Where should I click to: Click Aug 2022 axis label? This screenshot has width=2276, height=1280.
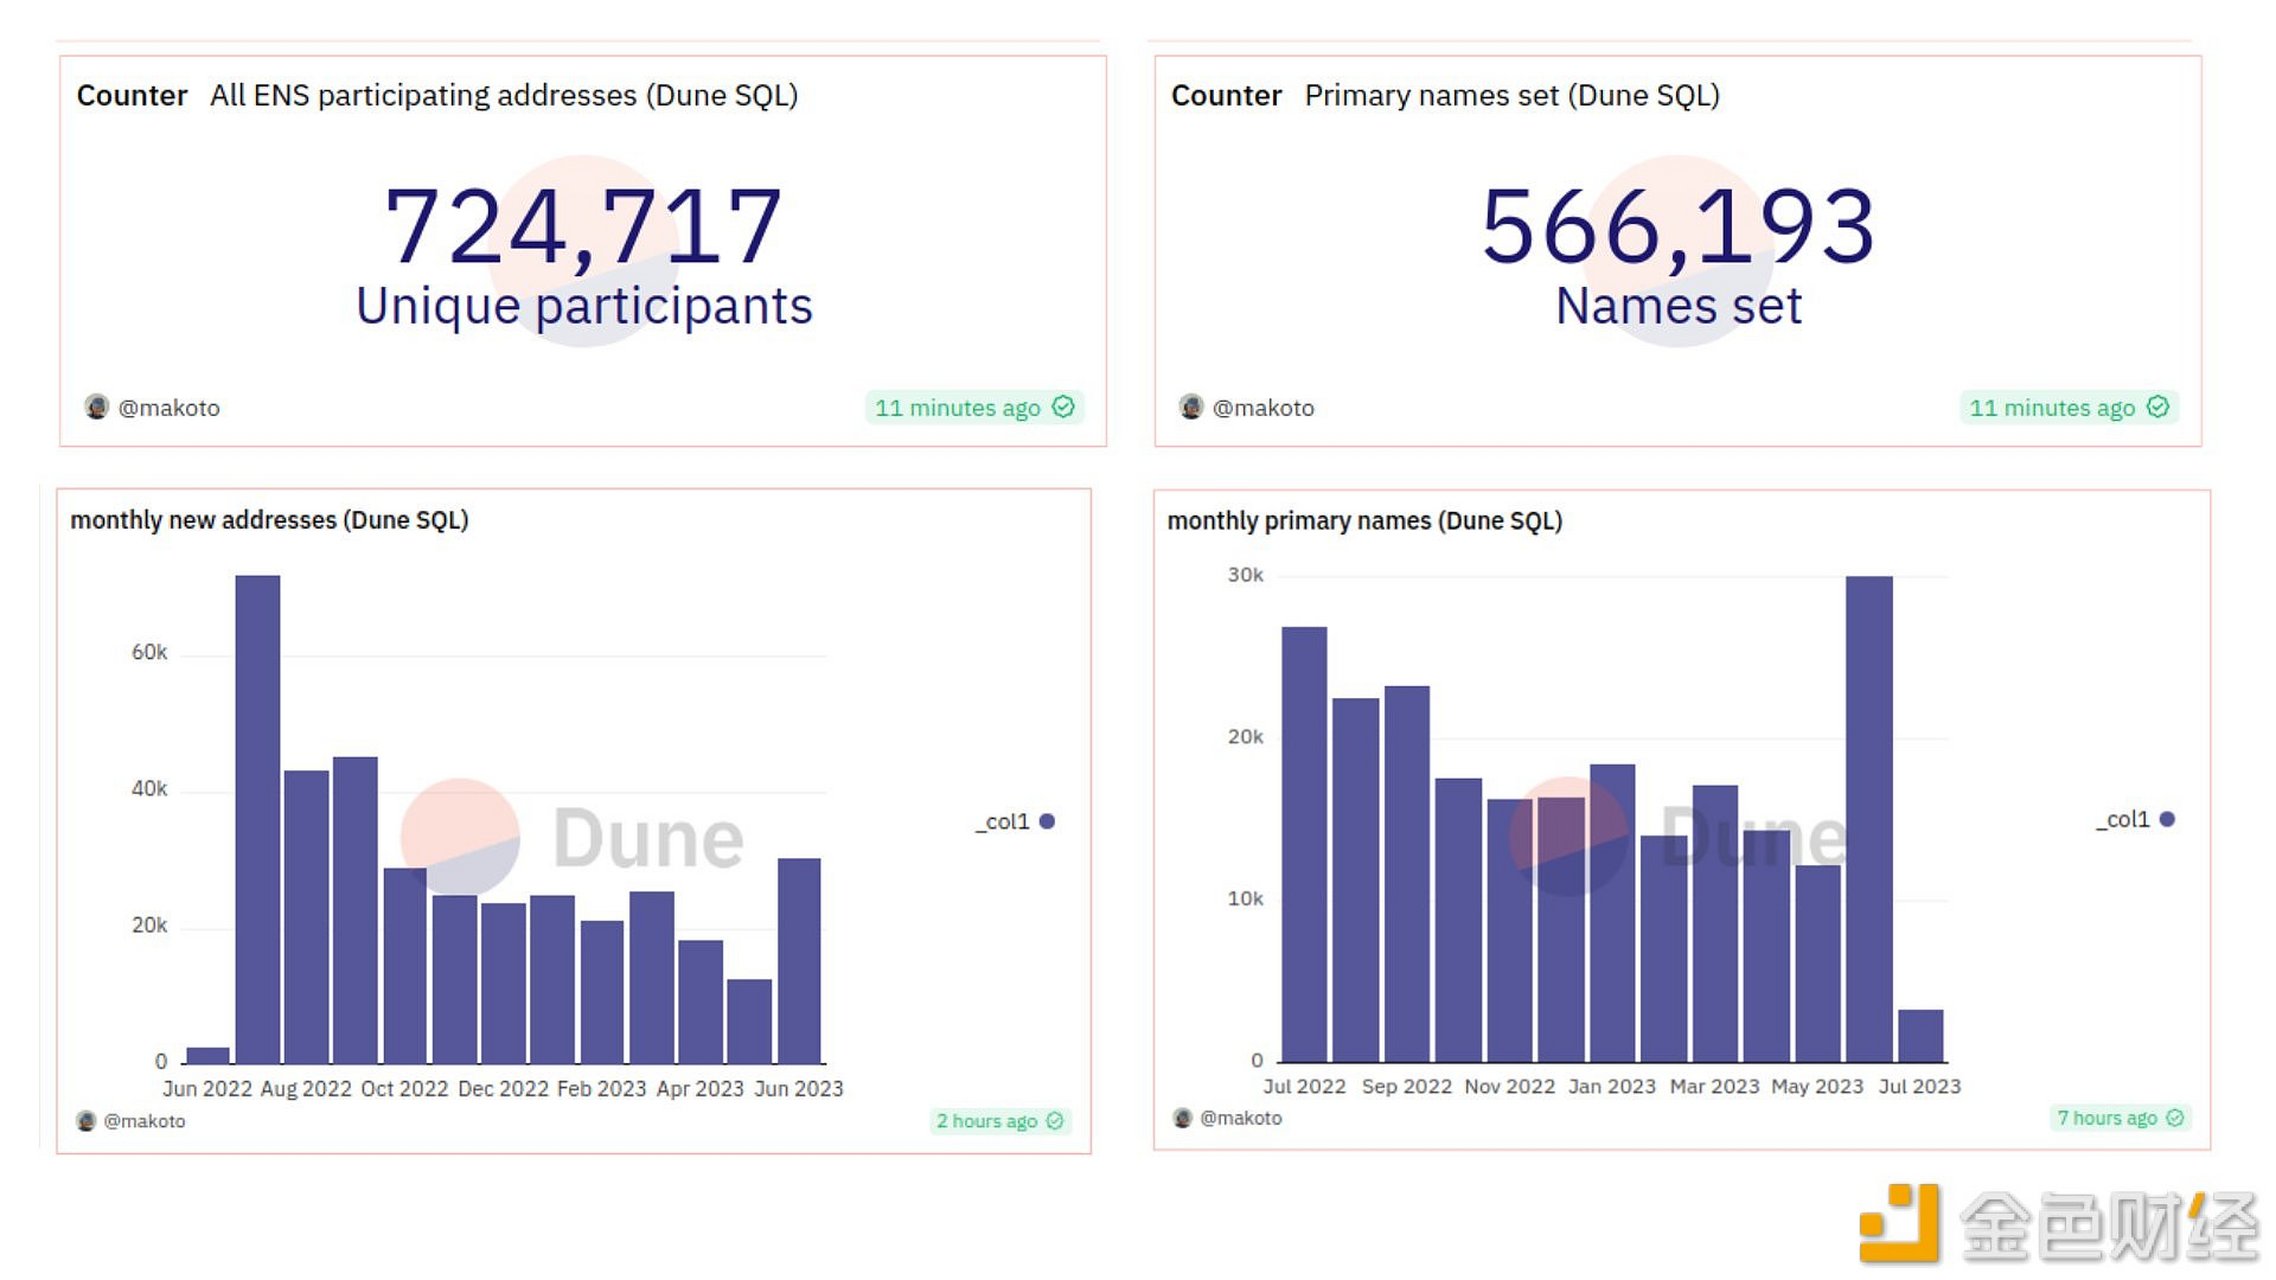tap(306, 1089)
